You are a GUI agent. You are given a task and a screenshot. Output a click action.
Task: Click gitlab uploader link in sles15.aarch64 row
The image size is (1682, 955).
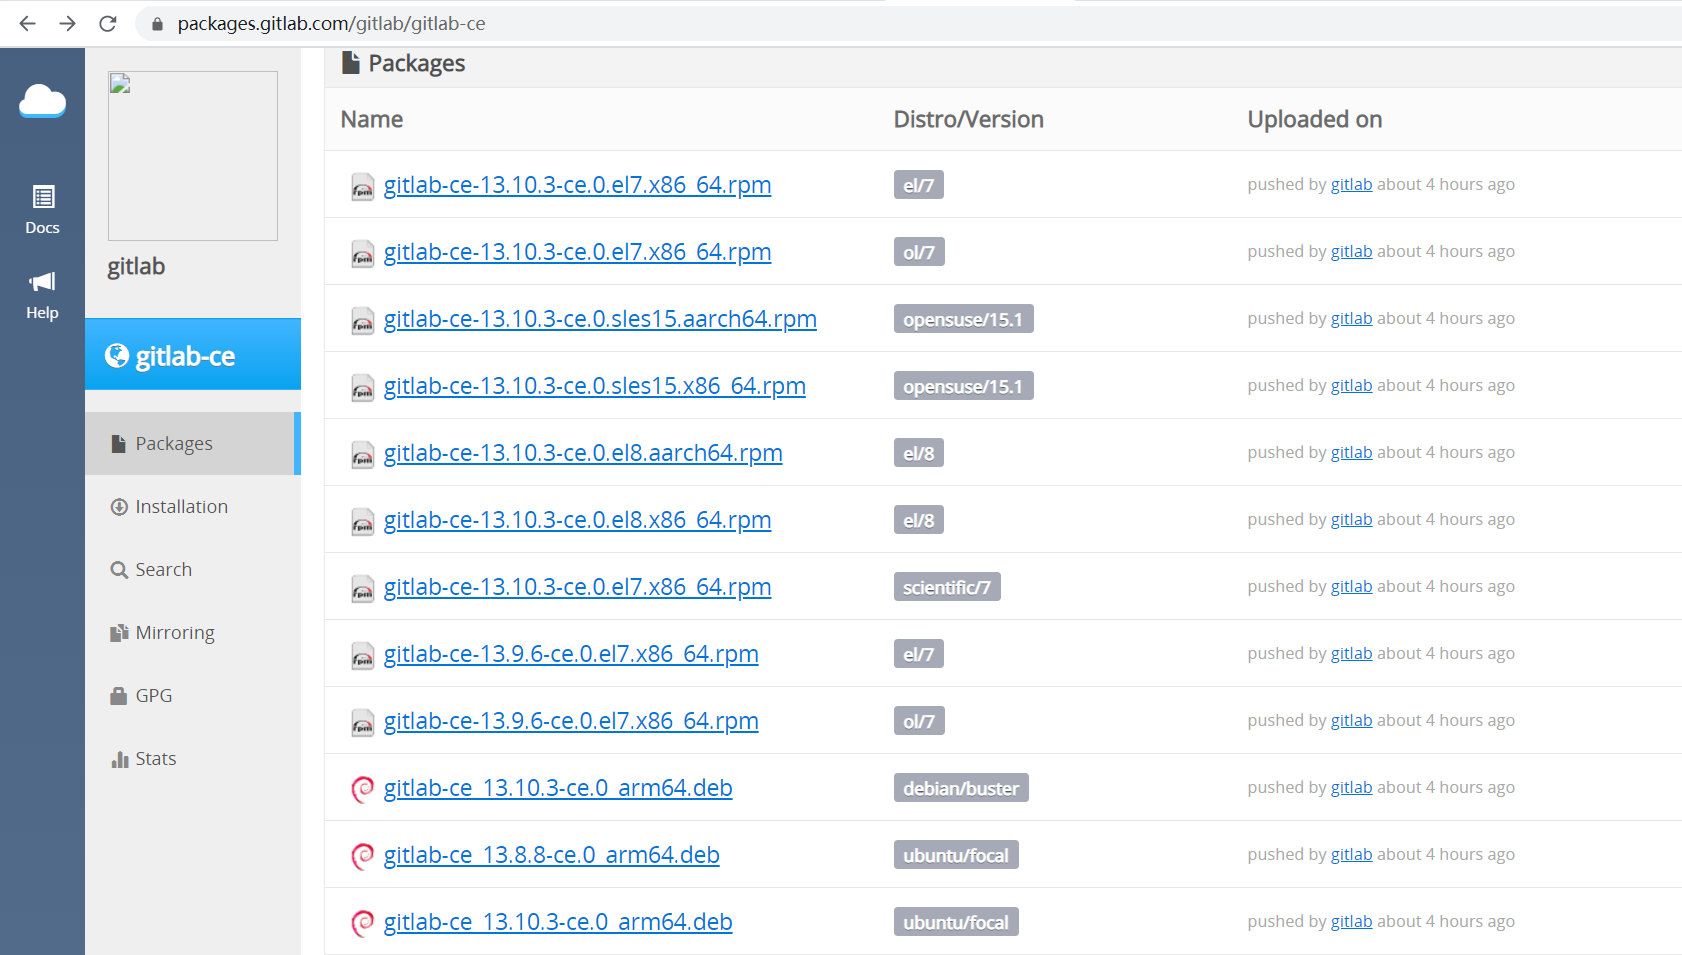click(1351, 318)
